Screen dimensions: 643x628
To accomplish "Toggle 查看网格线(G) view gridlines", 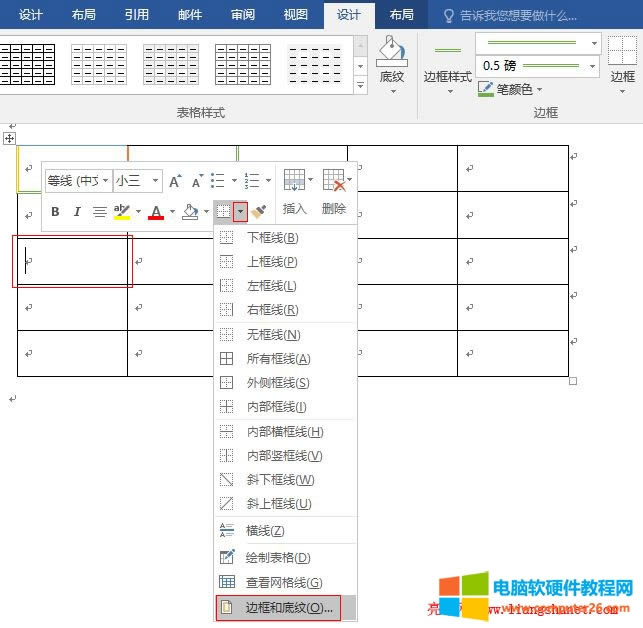I will tap(285, 582).
